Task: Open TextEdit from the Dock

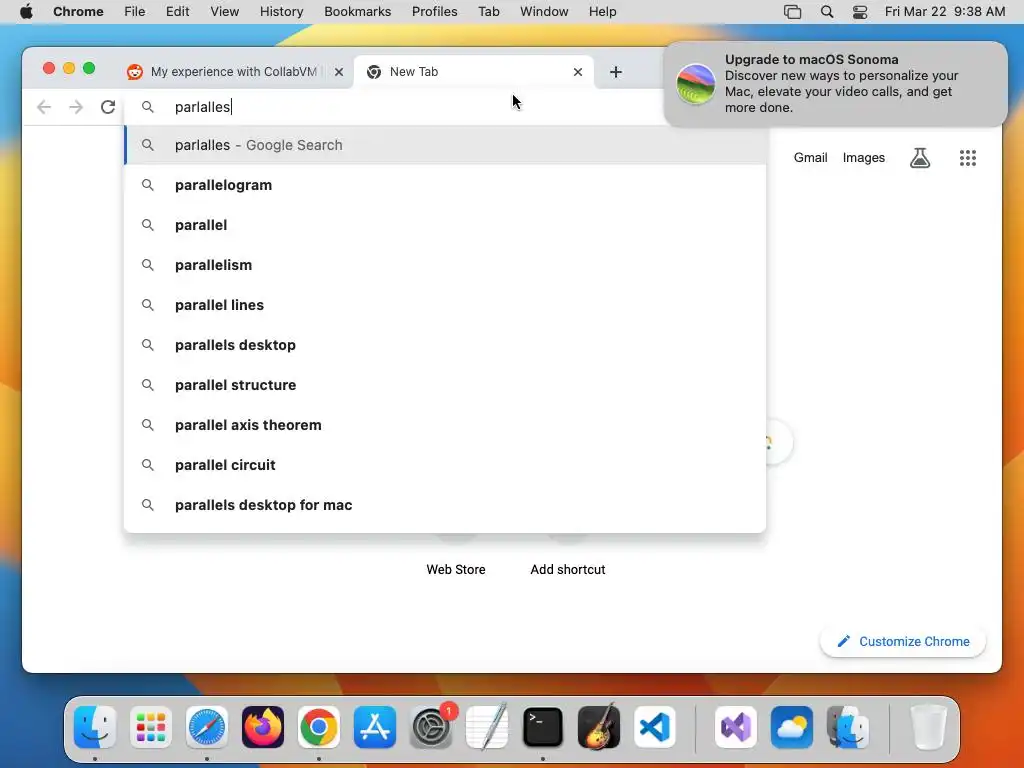Action: 487,727
